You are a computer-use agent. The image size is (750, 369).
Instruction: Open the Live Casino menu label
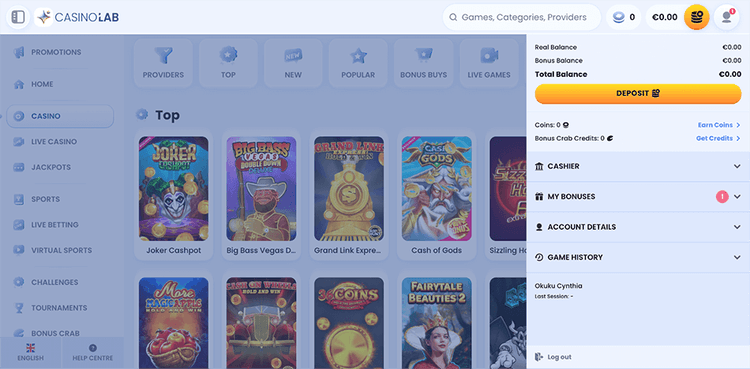[54, 142]
